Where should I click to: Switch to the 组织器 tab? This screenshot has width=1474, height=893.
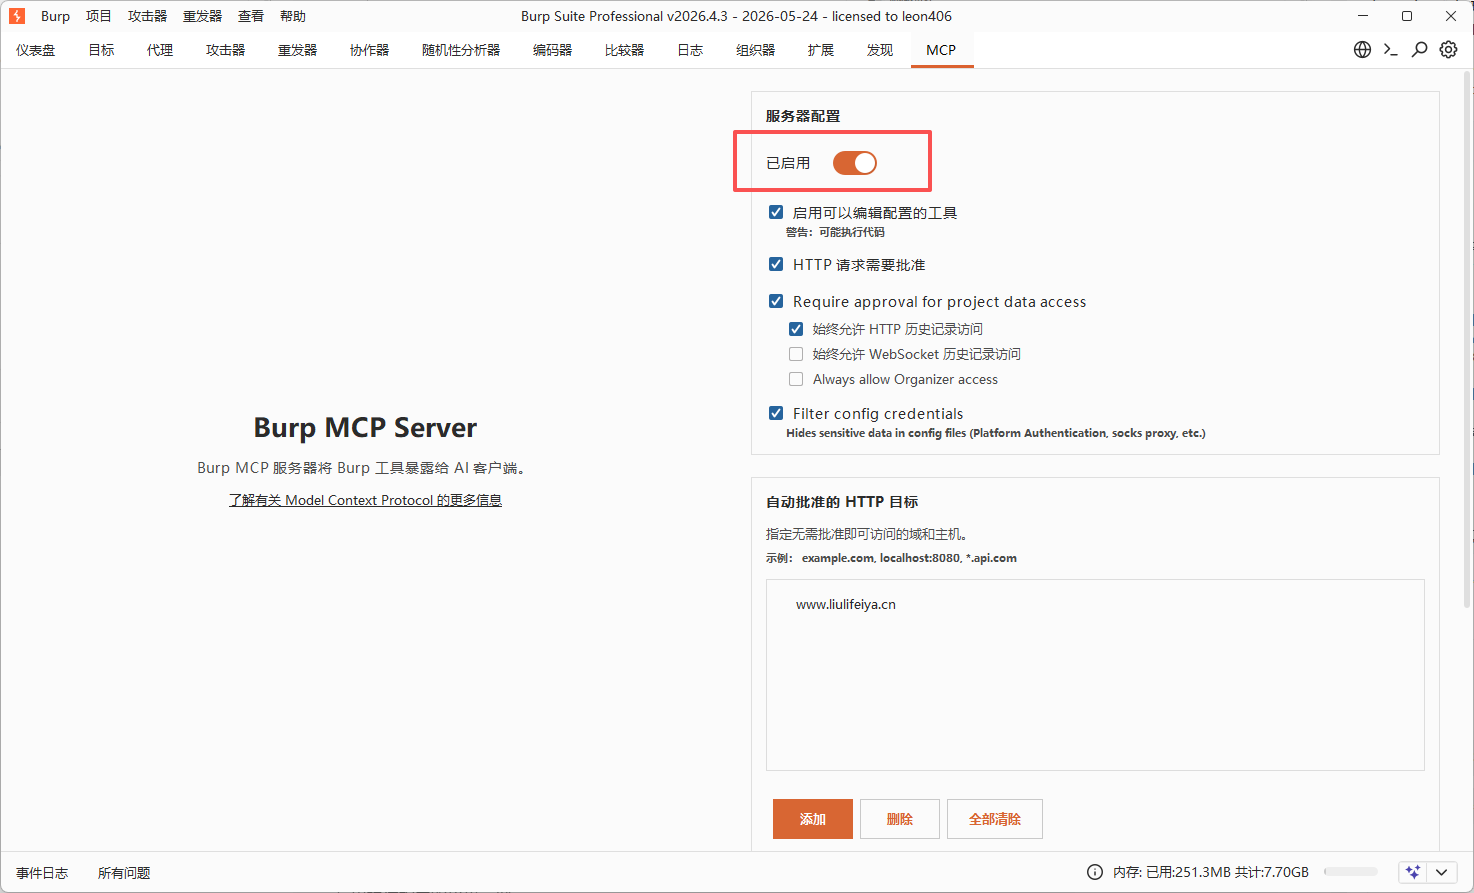756,50
